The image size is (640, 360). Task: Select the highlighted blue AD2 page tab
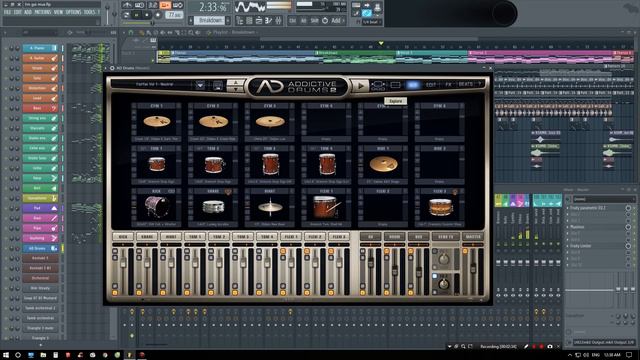point(413,85)
